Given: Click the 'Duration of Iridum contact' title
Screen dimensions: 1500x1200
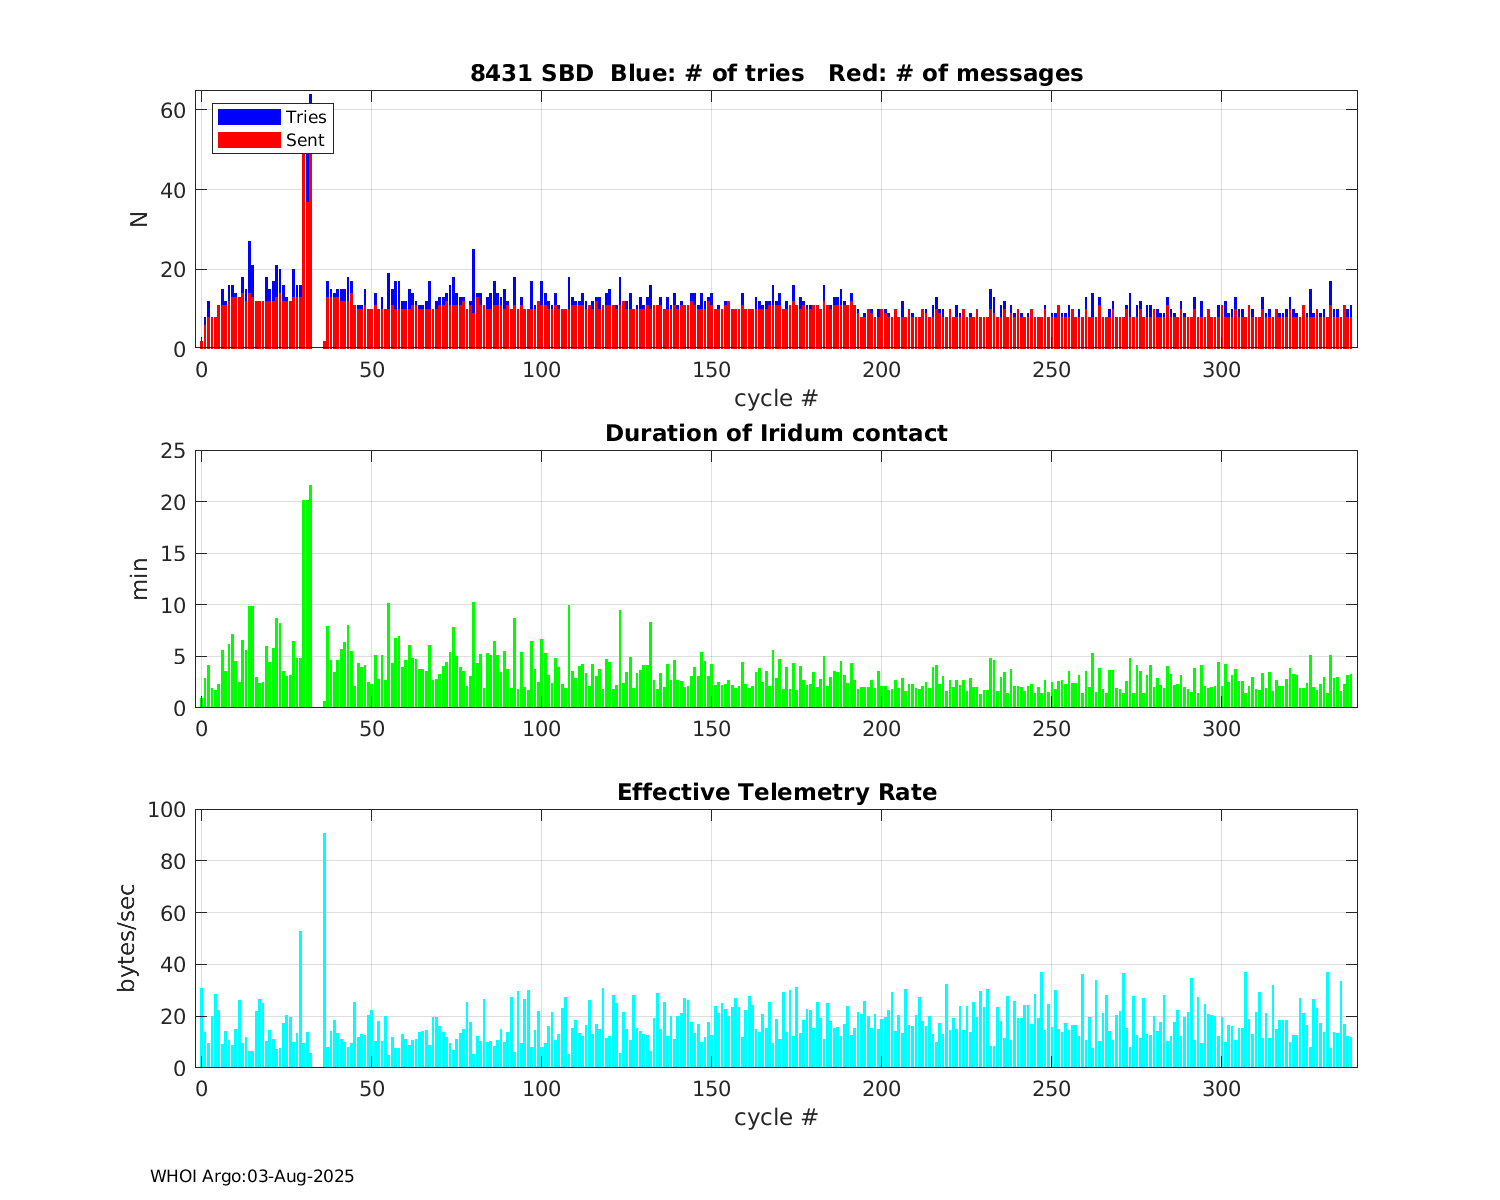Looking at the screenshot, I should (776, 433).
